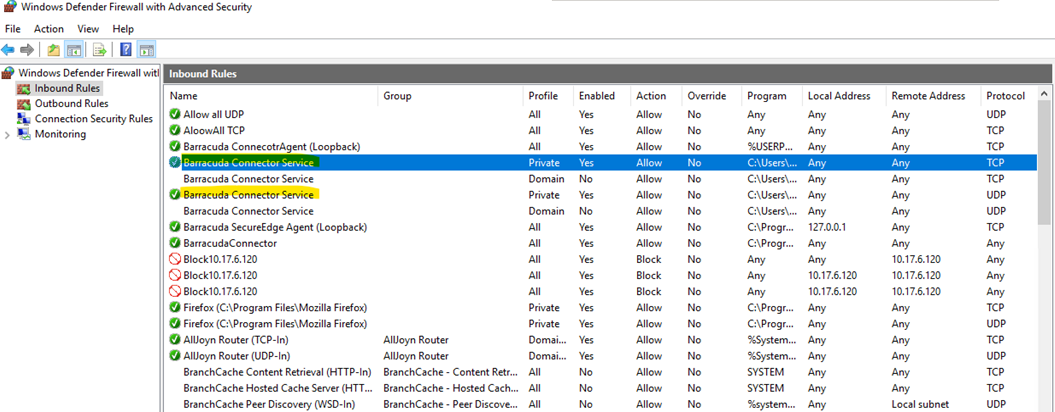Sort by the Name column header
The width and height of the screenshot is (1055, 412).
click(x=271, y=96)
